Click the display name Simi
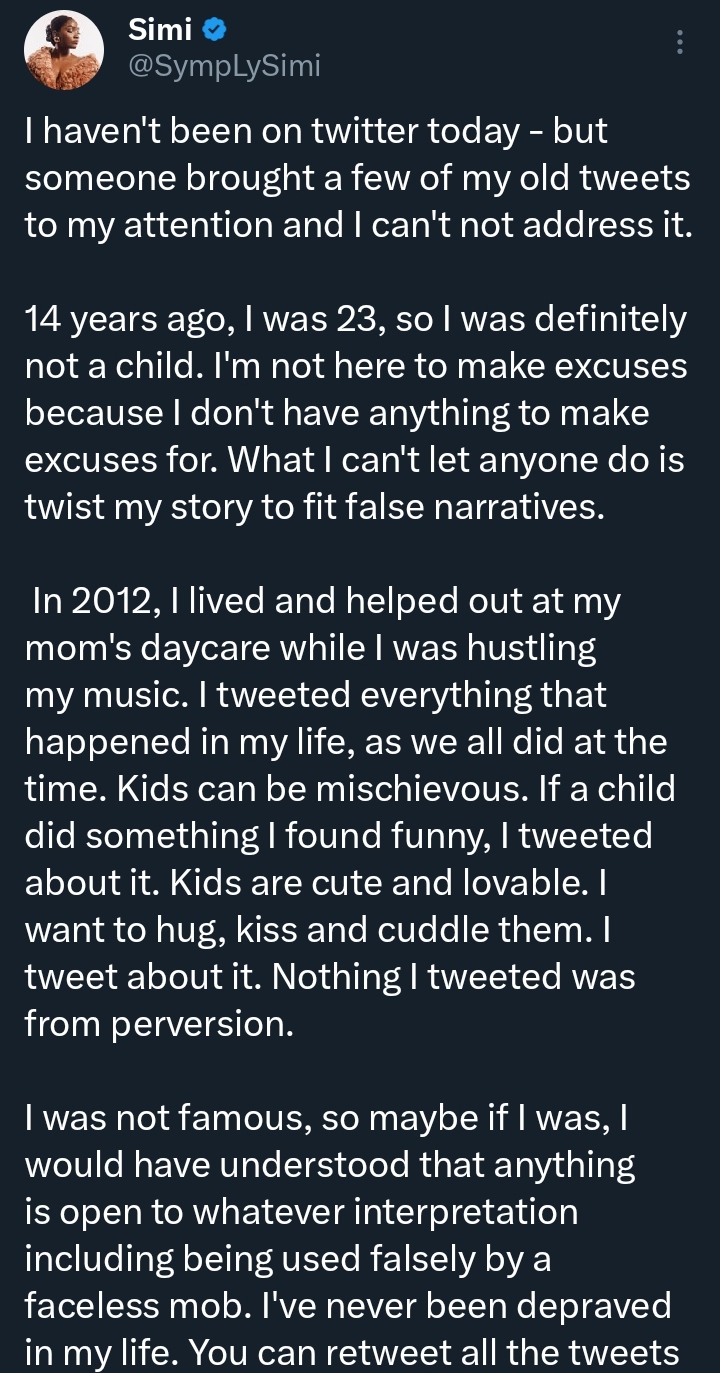Viewport: 720px width, 1373px height. click(160, 31)
